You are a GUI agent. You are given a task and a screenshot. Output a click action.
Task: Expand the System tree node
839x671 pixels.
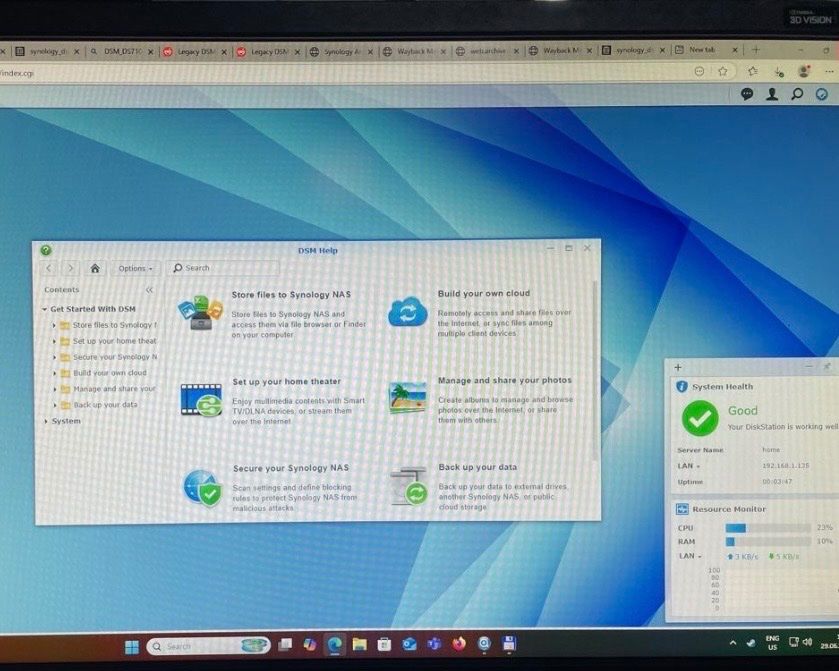(45, 422)
